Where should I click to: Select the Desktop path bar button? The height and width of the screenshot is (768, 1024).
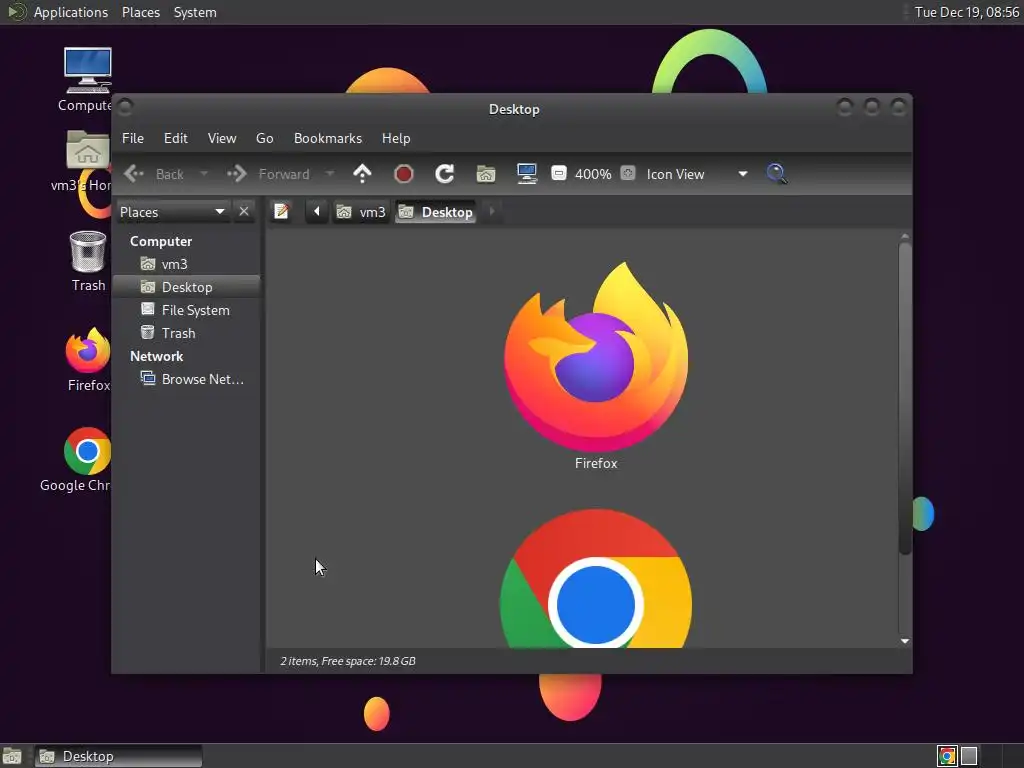[x=436, y=212]
